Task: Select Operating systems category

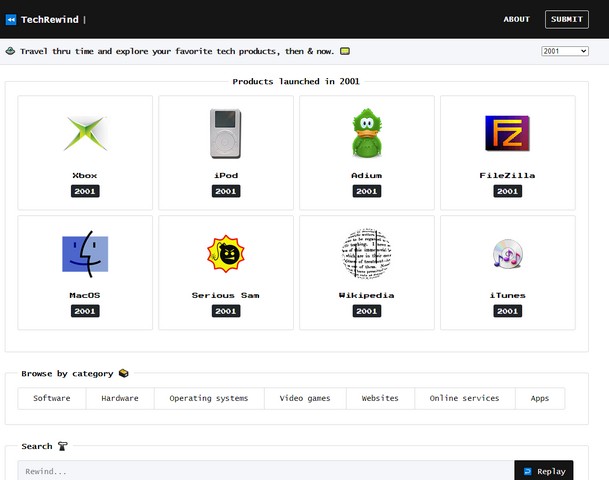Action: 209,398
